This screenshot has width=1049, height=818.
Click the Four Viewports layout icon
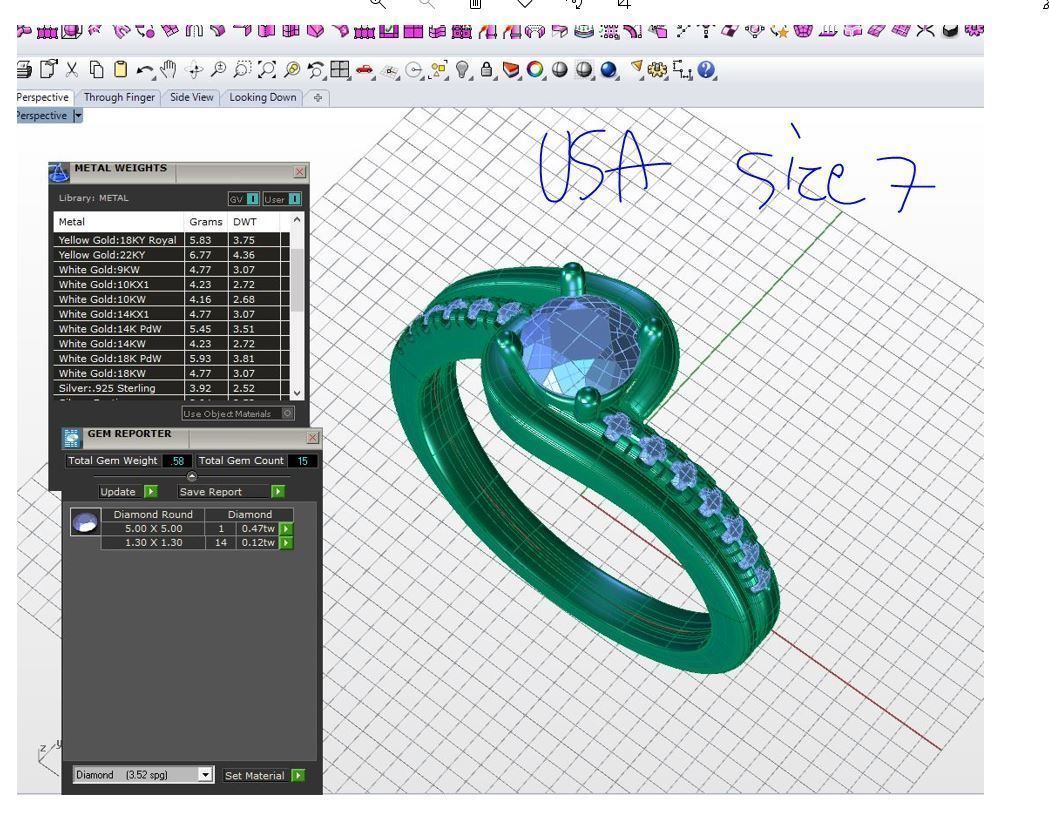(x=340, y=70)
